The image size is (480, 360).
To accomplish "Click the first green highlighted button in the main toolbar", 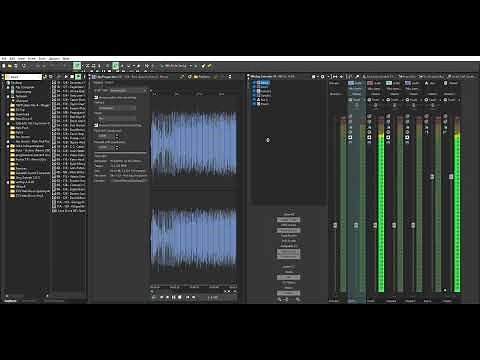I will pos(77,66).
